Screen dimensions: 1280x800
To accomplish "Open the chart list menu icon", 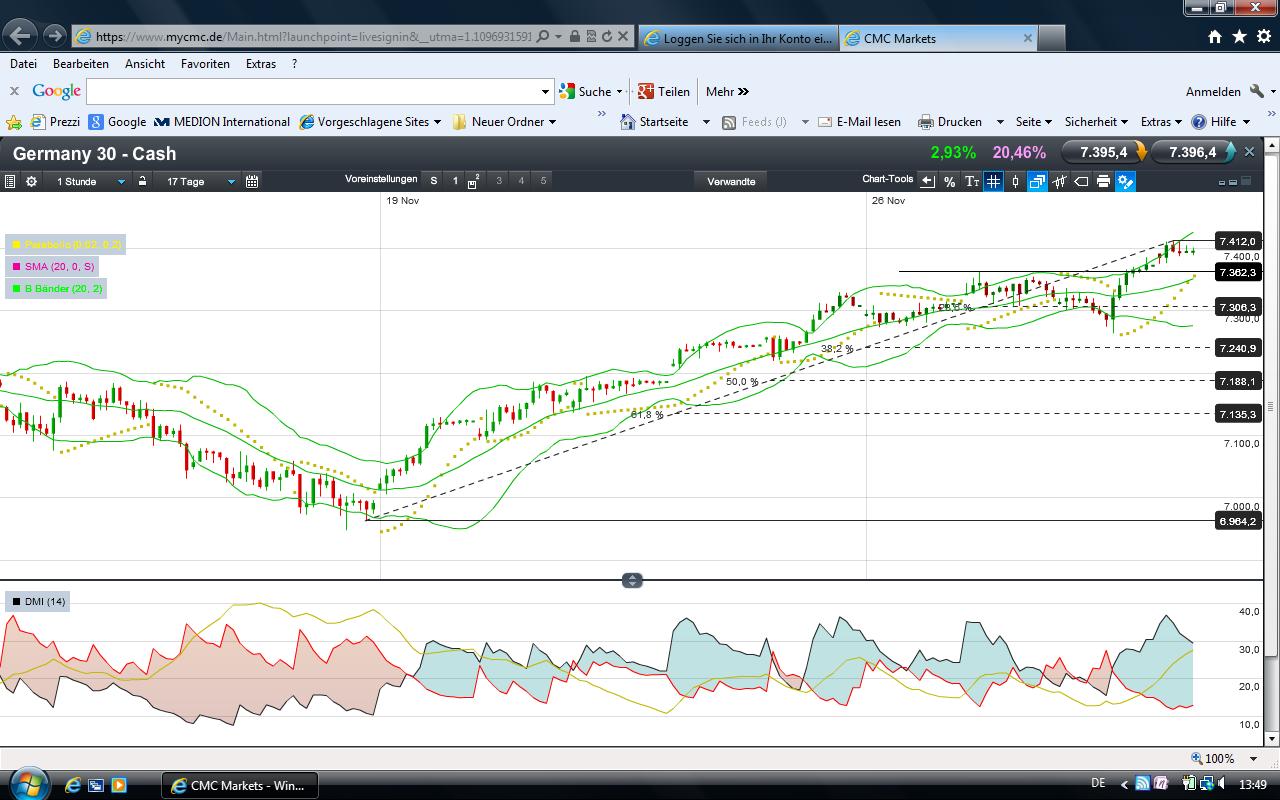I will click(10, 181).
